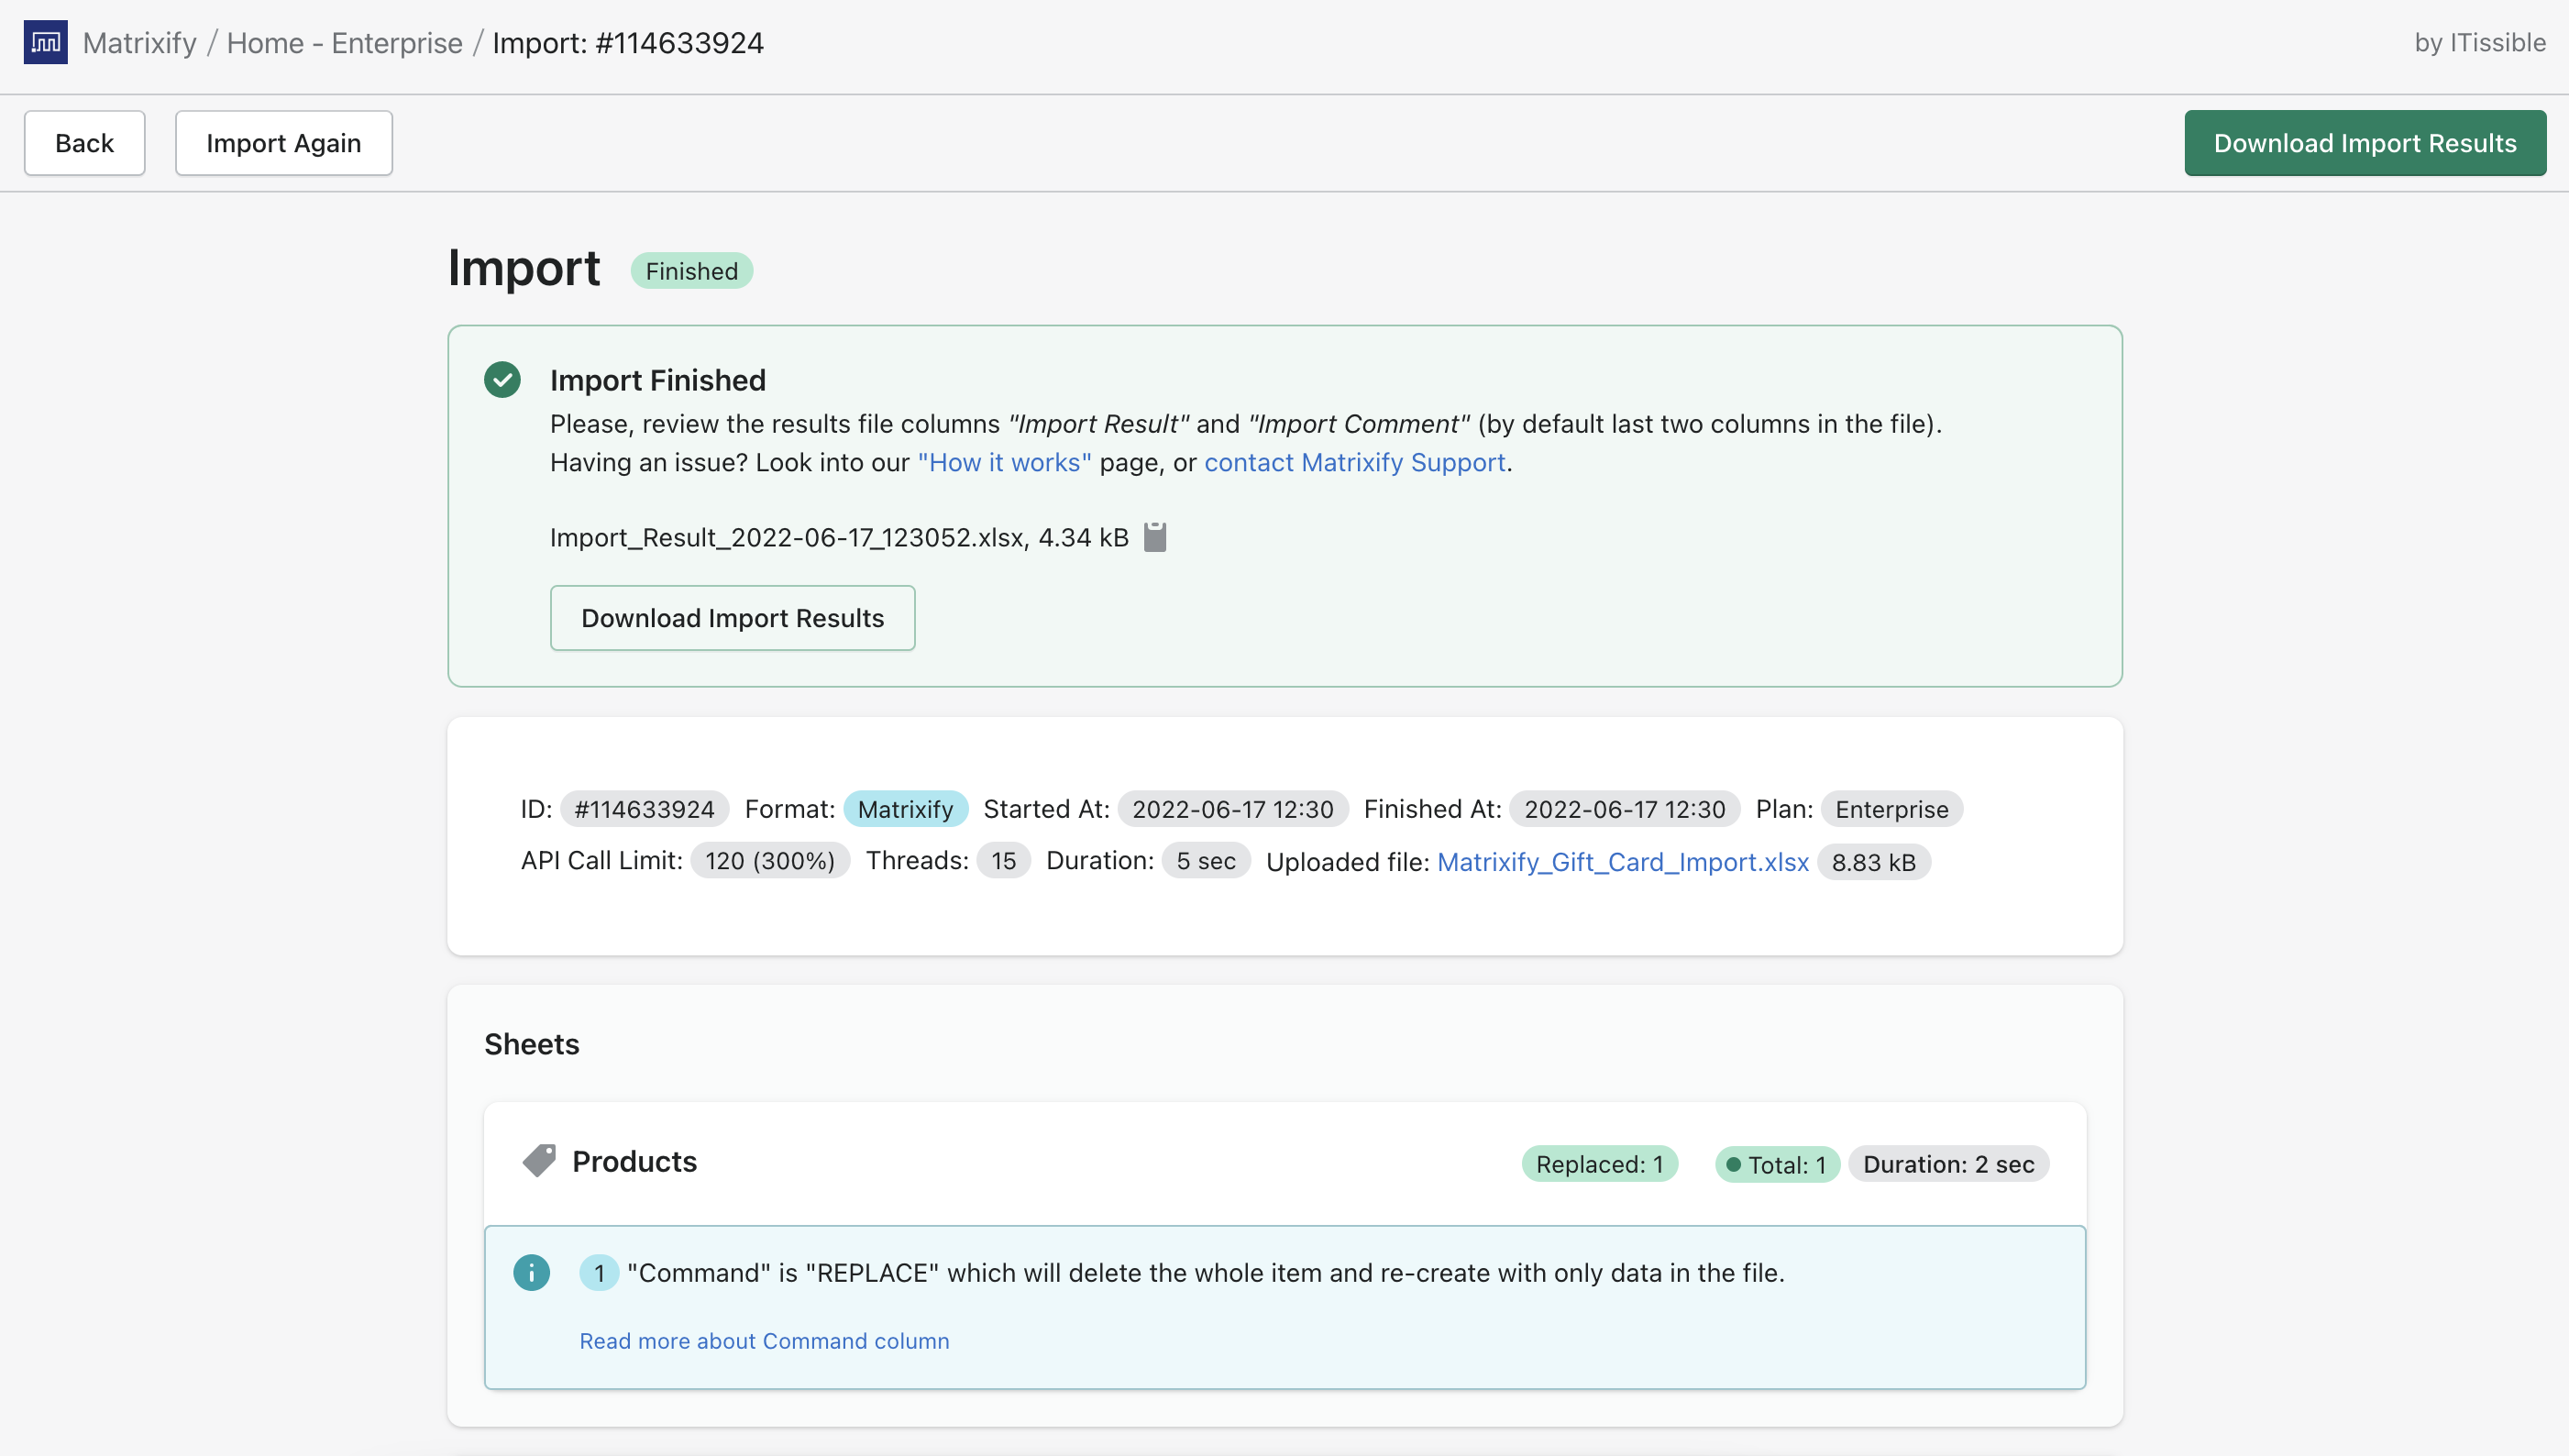Go to Matrixify breadcrumb
Image resolution: width=2569 pixels, height=1456 pixels.
(139, 43)
